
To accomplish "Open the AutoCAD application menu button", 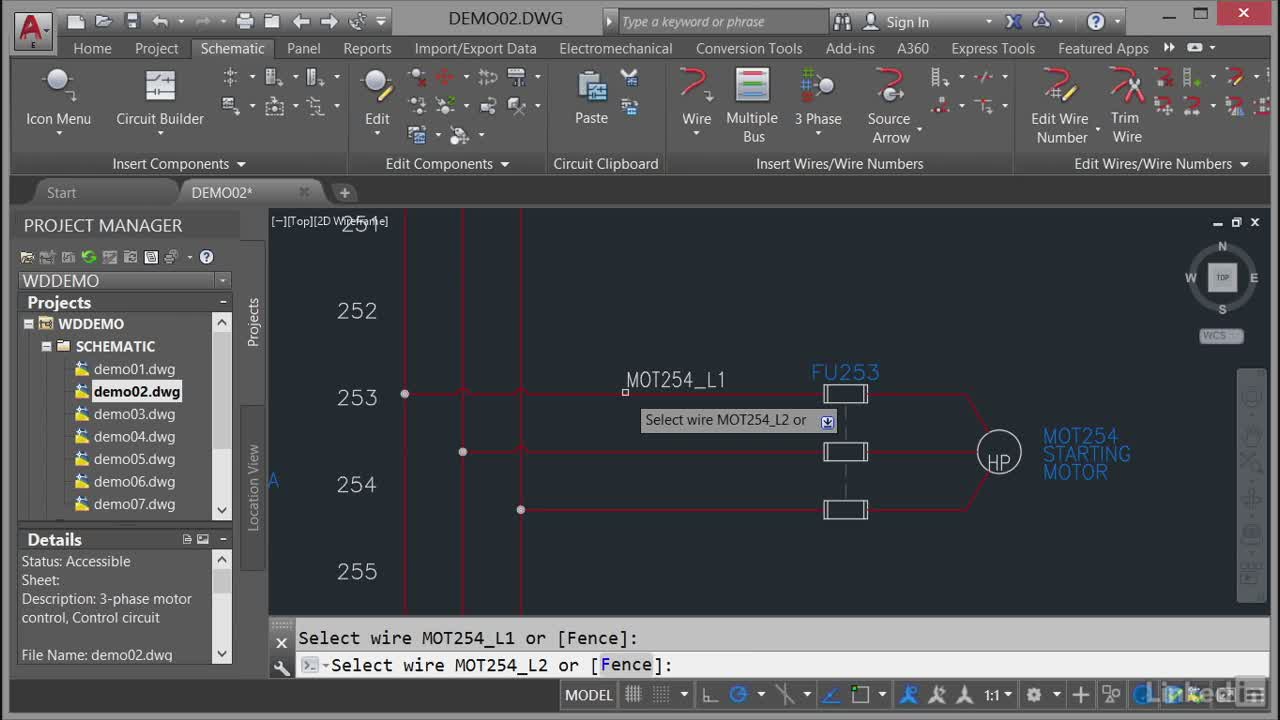I will [x=33, y=30].
